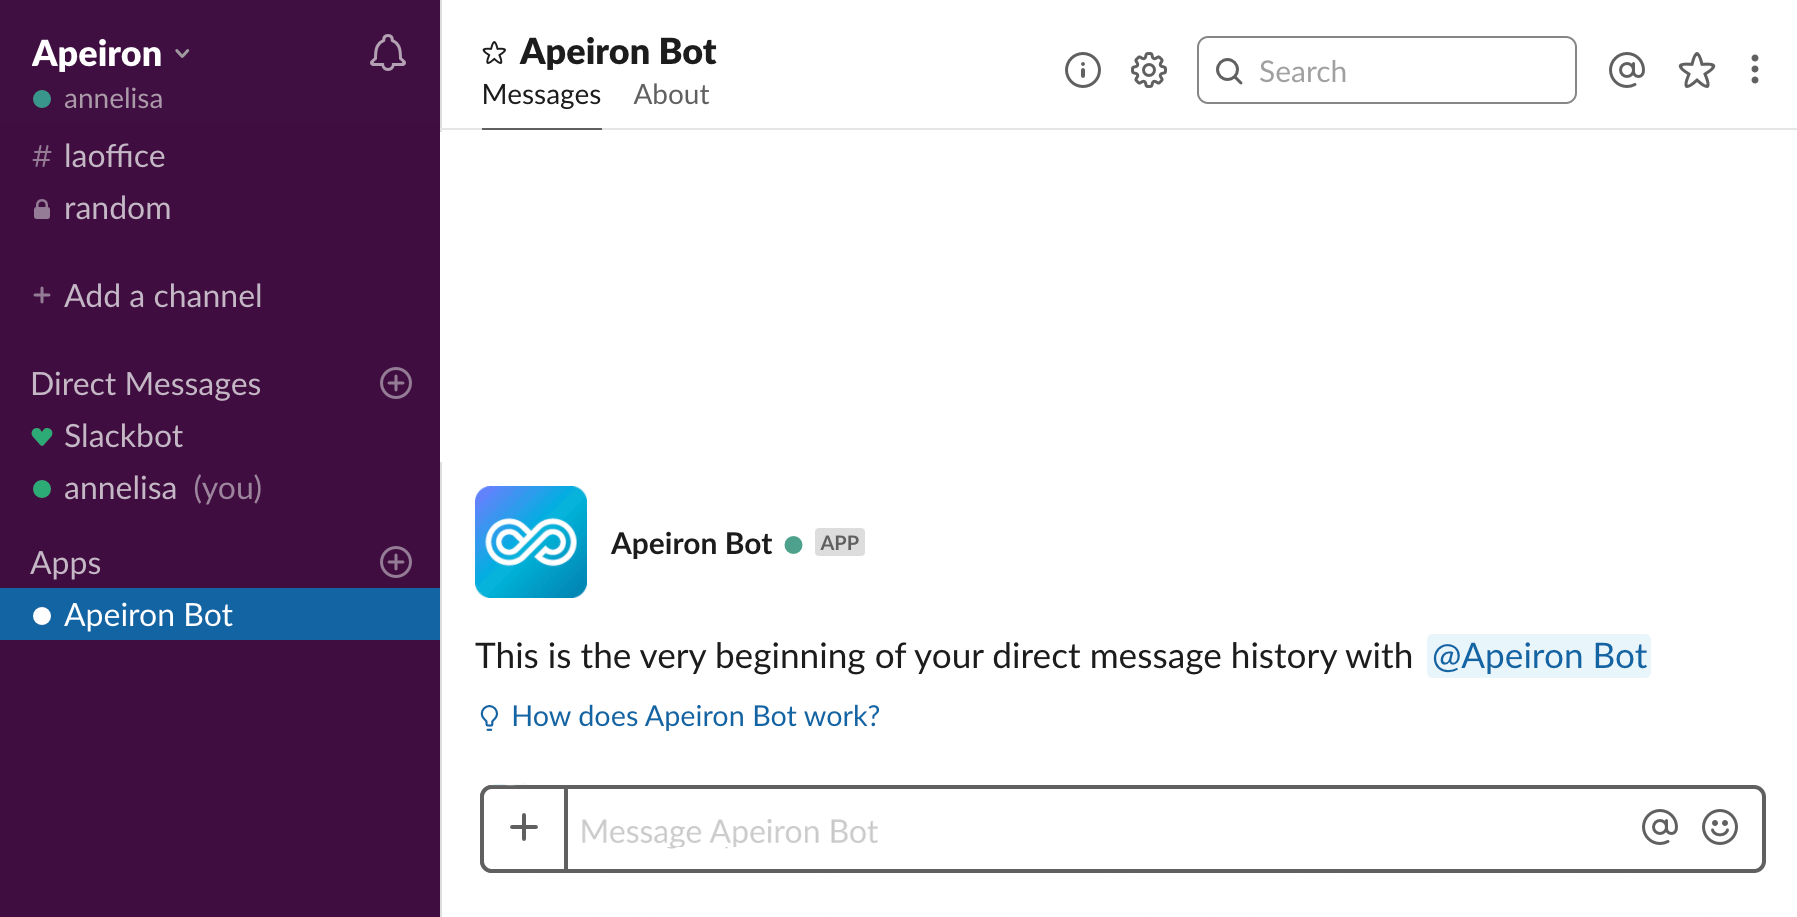Insert emoji using the smiley icon
The width and height of the screenshot is (1797, 917).
point(1720,827)
